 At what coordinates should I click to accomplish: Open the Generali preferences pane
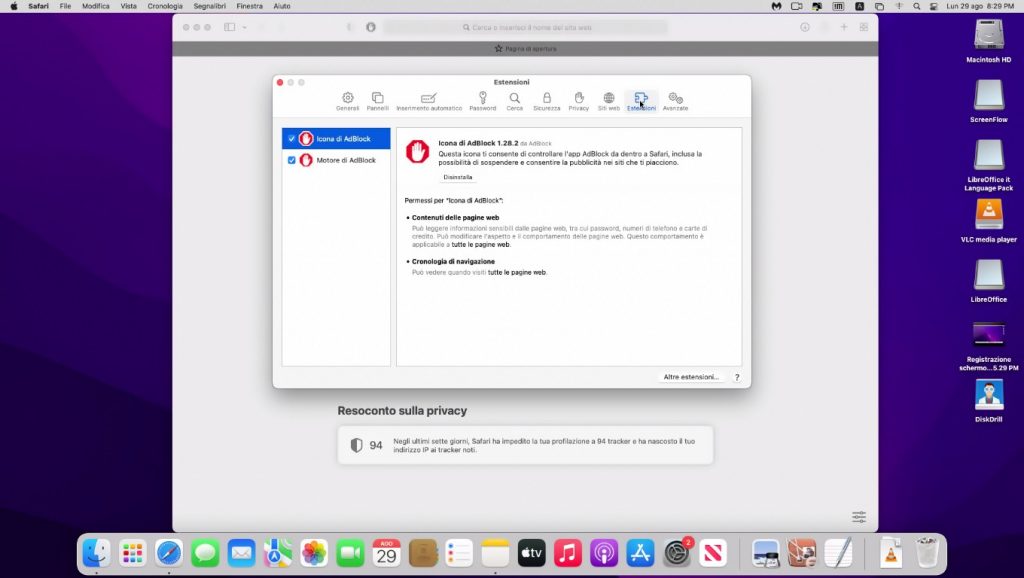click(347, 101)
